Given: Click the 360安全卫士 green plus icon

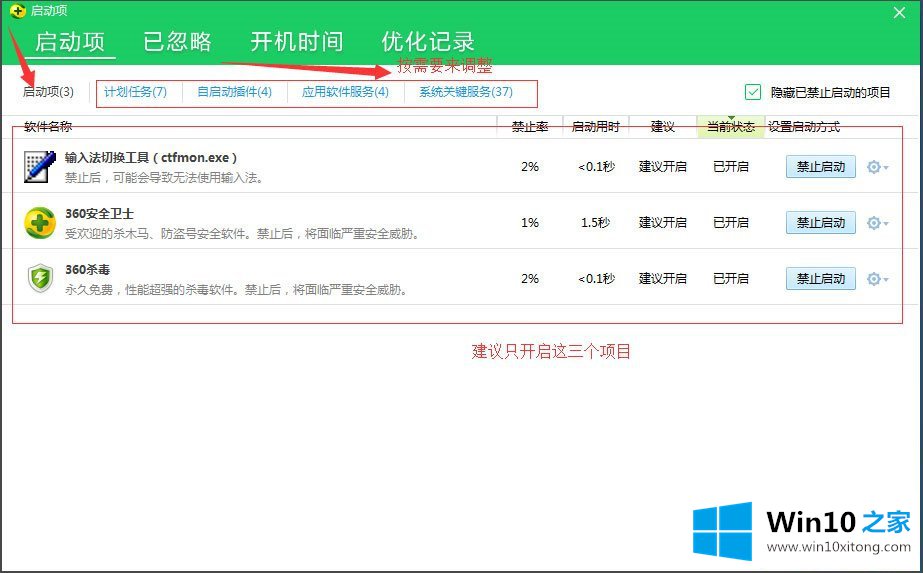Looking at the screenshot, I should coord(39,223).
